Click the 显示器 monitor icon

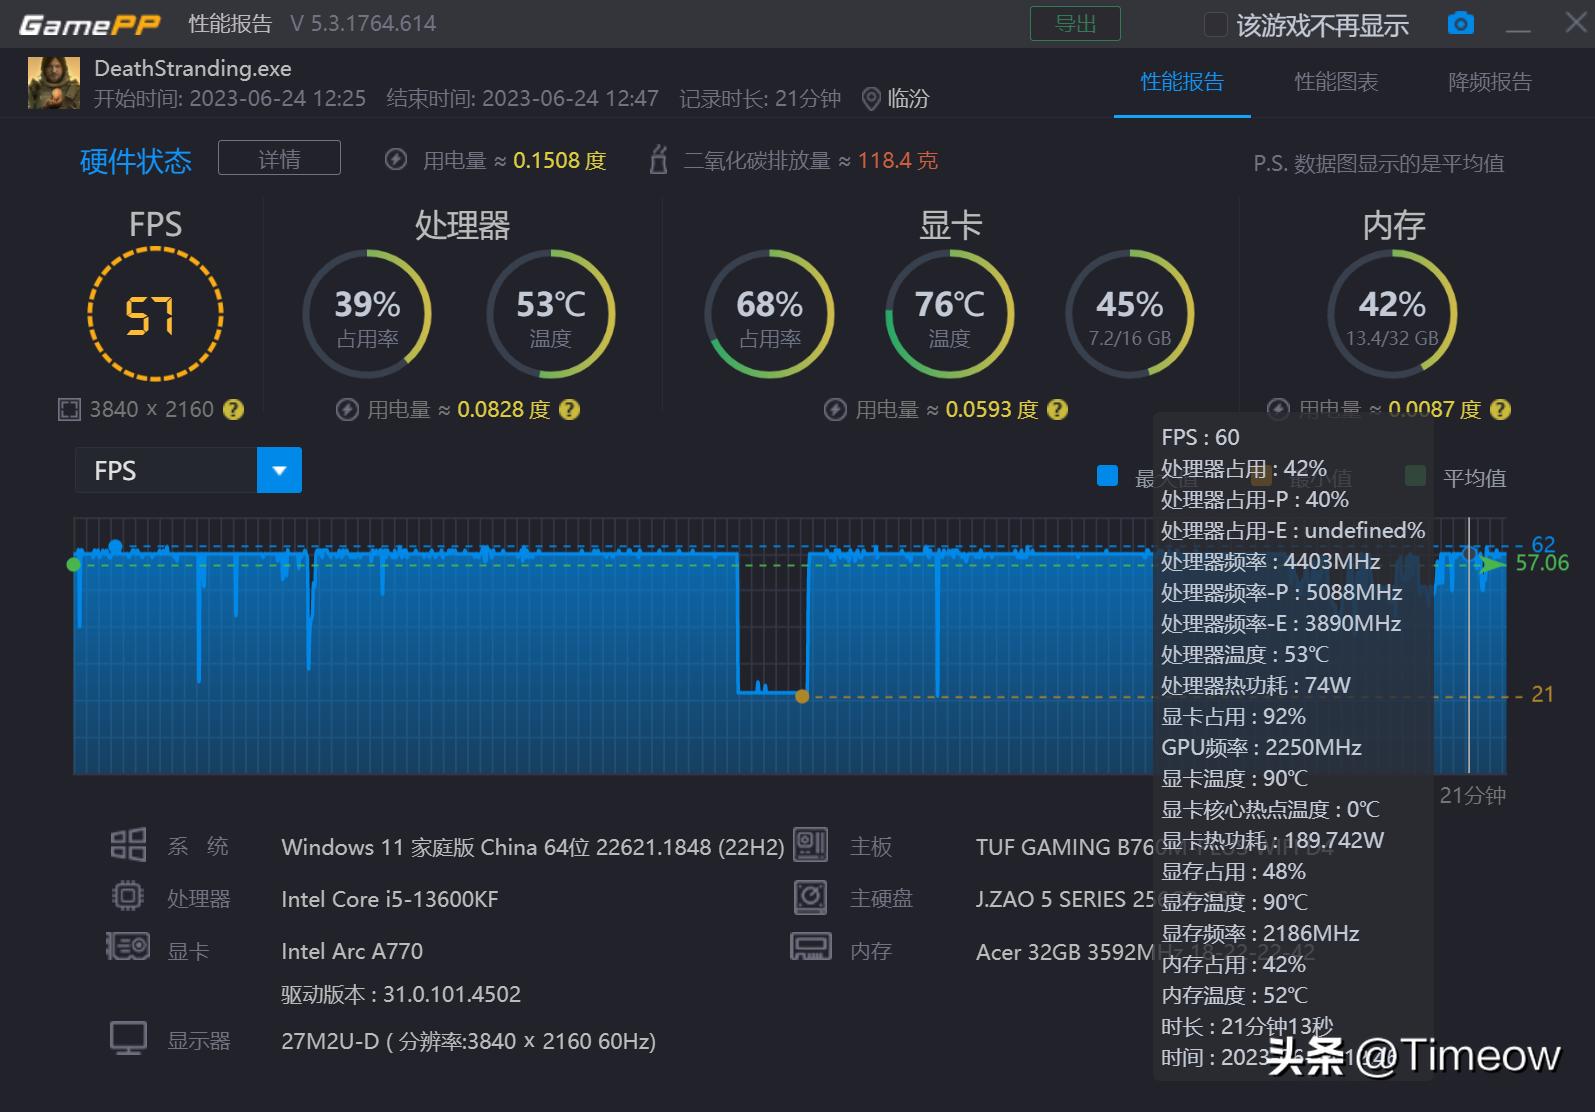point(128,1038)
